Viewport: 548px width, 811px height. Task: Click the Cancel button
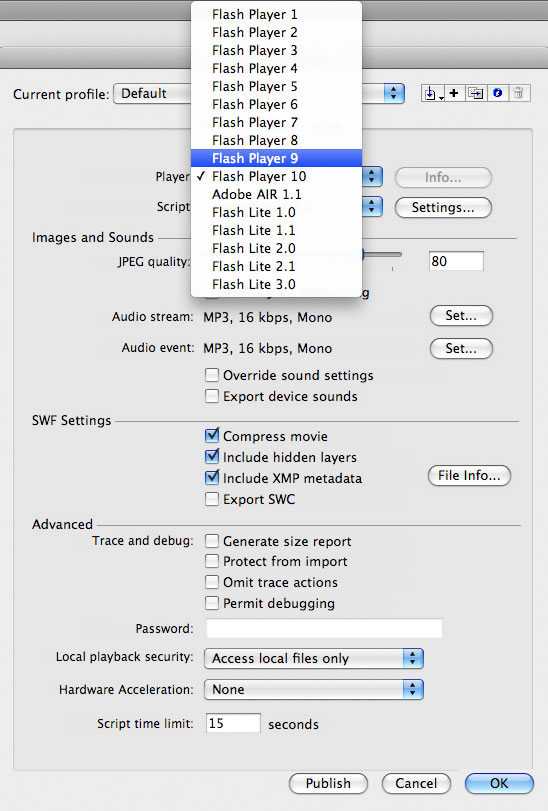(x=416, y=784)
